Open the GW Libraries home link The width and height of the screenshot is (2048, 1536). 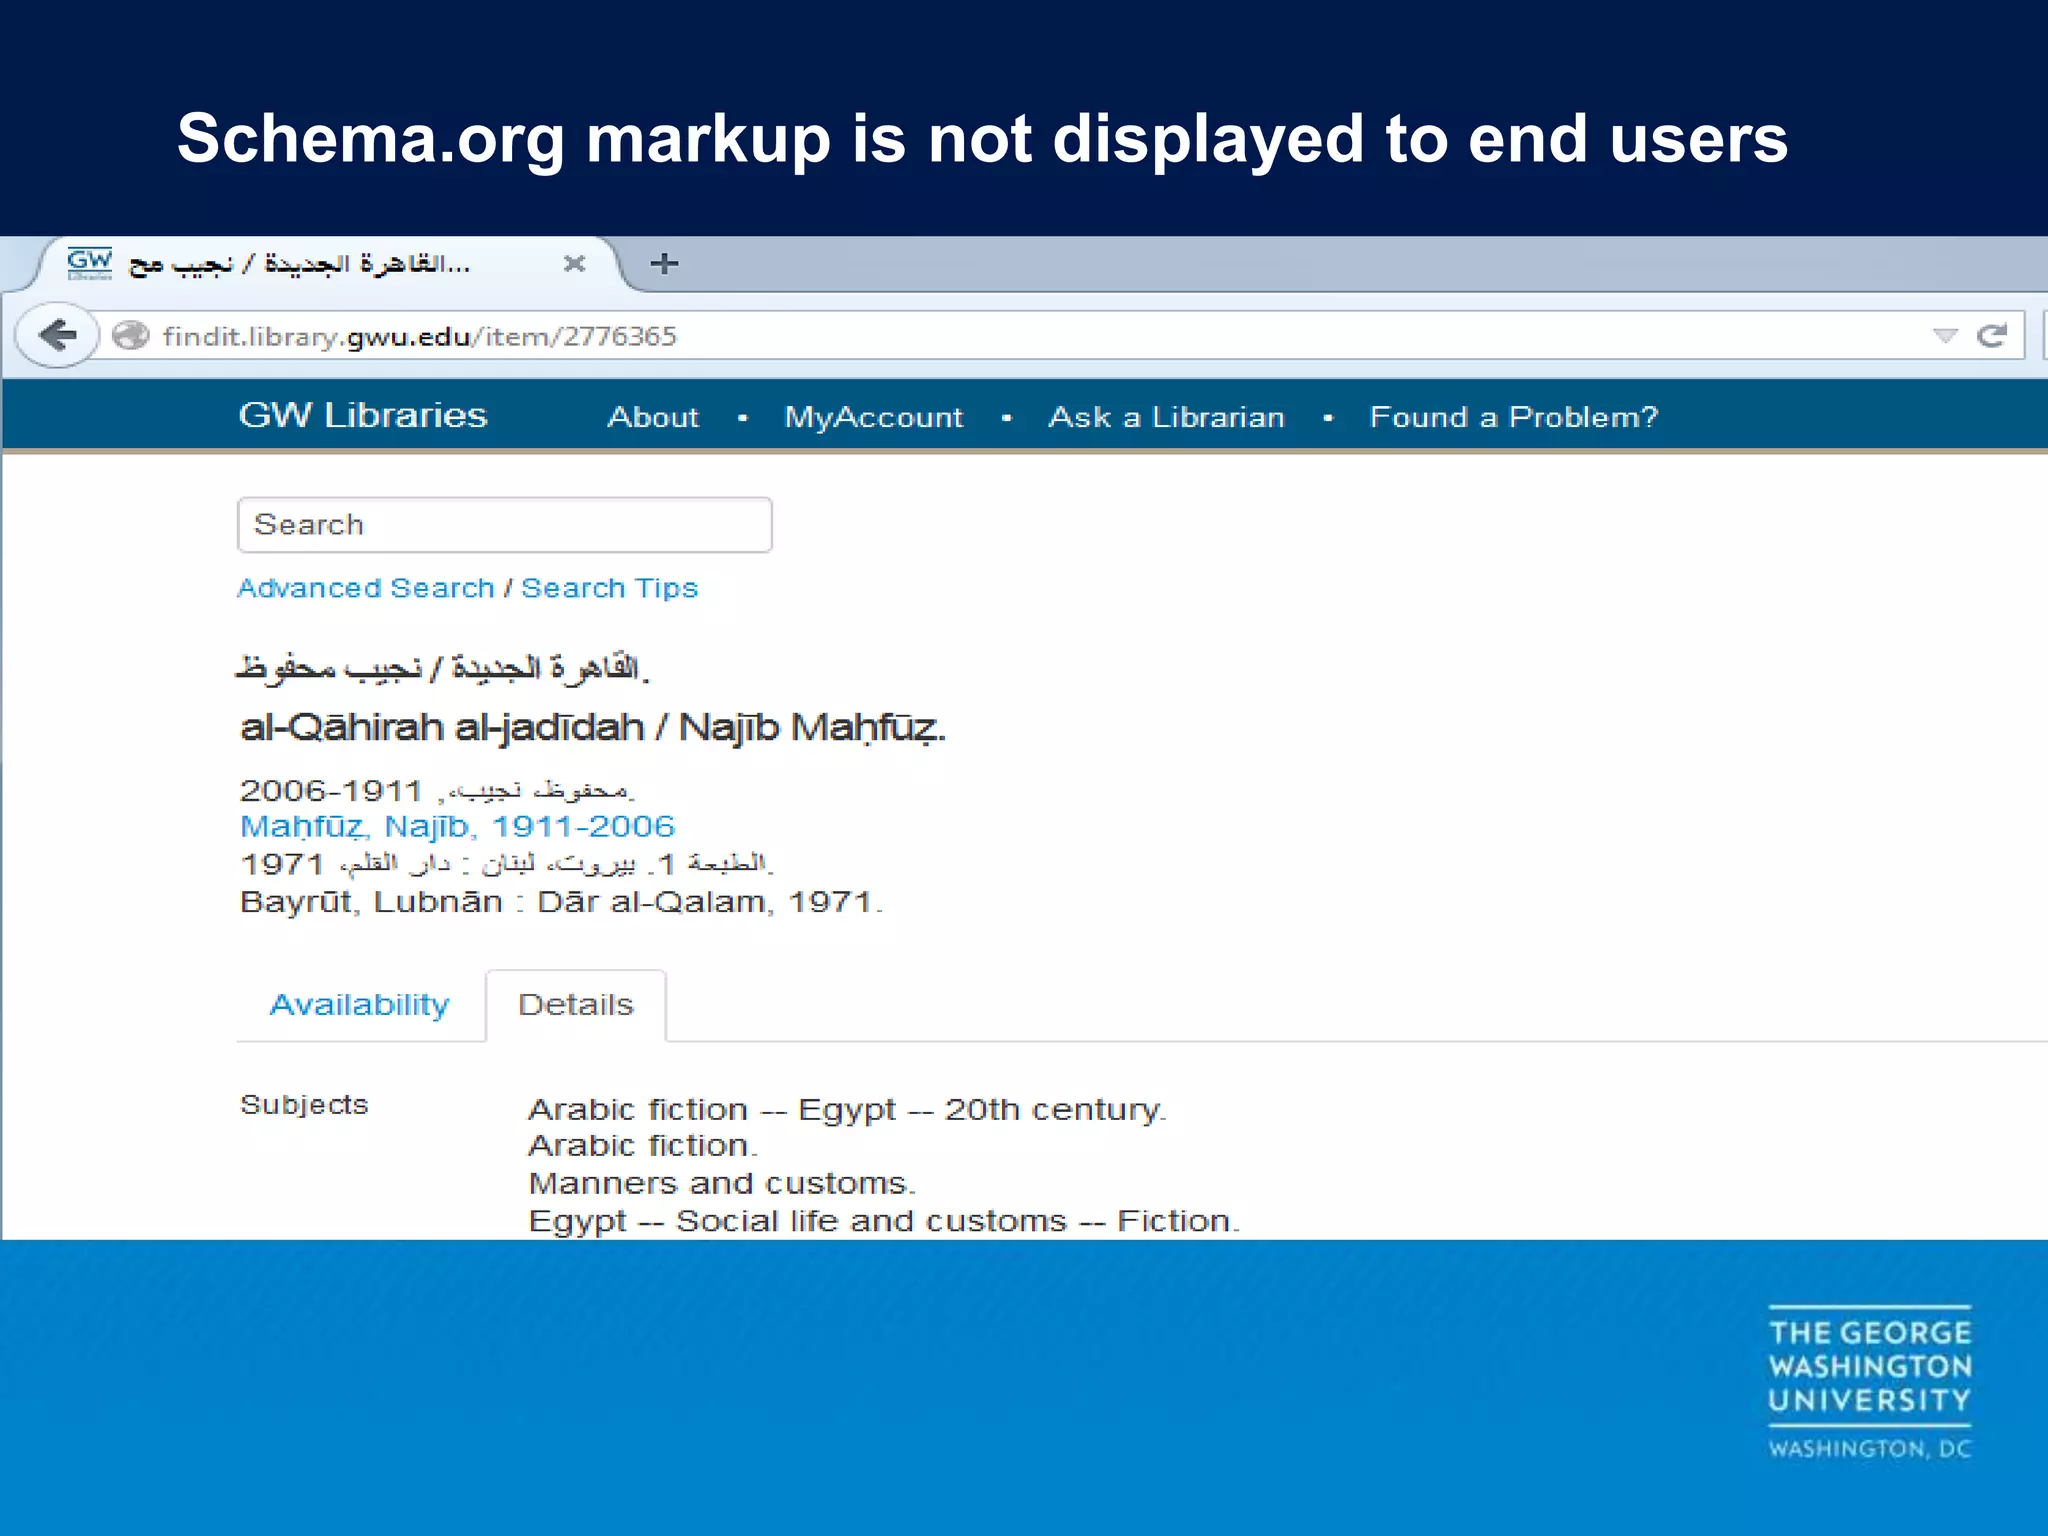click(x=363, y=415)
